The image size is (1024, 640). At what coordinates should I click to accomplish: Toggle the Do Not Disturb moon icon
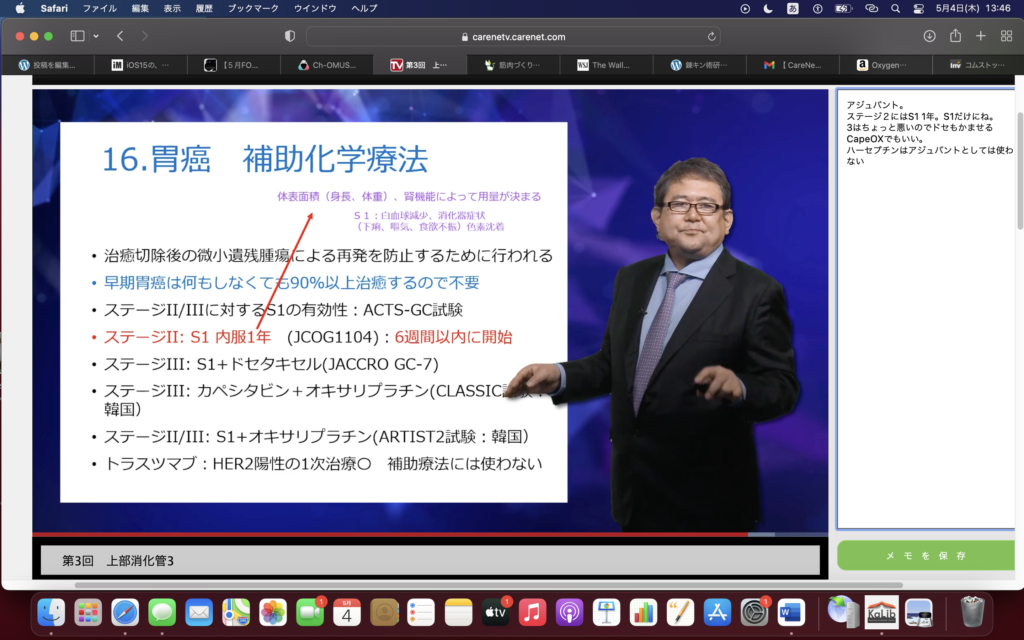point(768,8)
